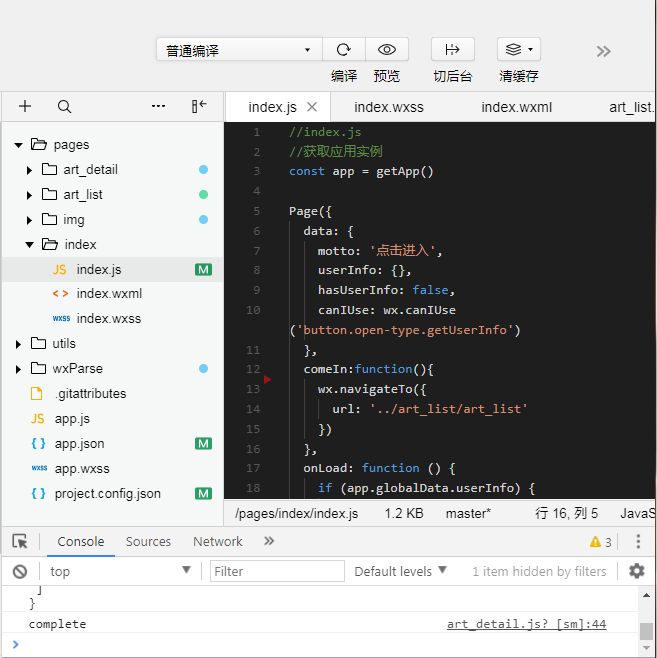Show more toolbar items with double chevron
Viewport: 657px width, 658px height.
tap(603, 51)
